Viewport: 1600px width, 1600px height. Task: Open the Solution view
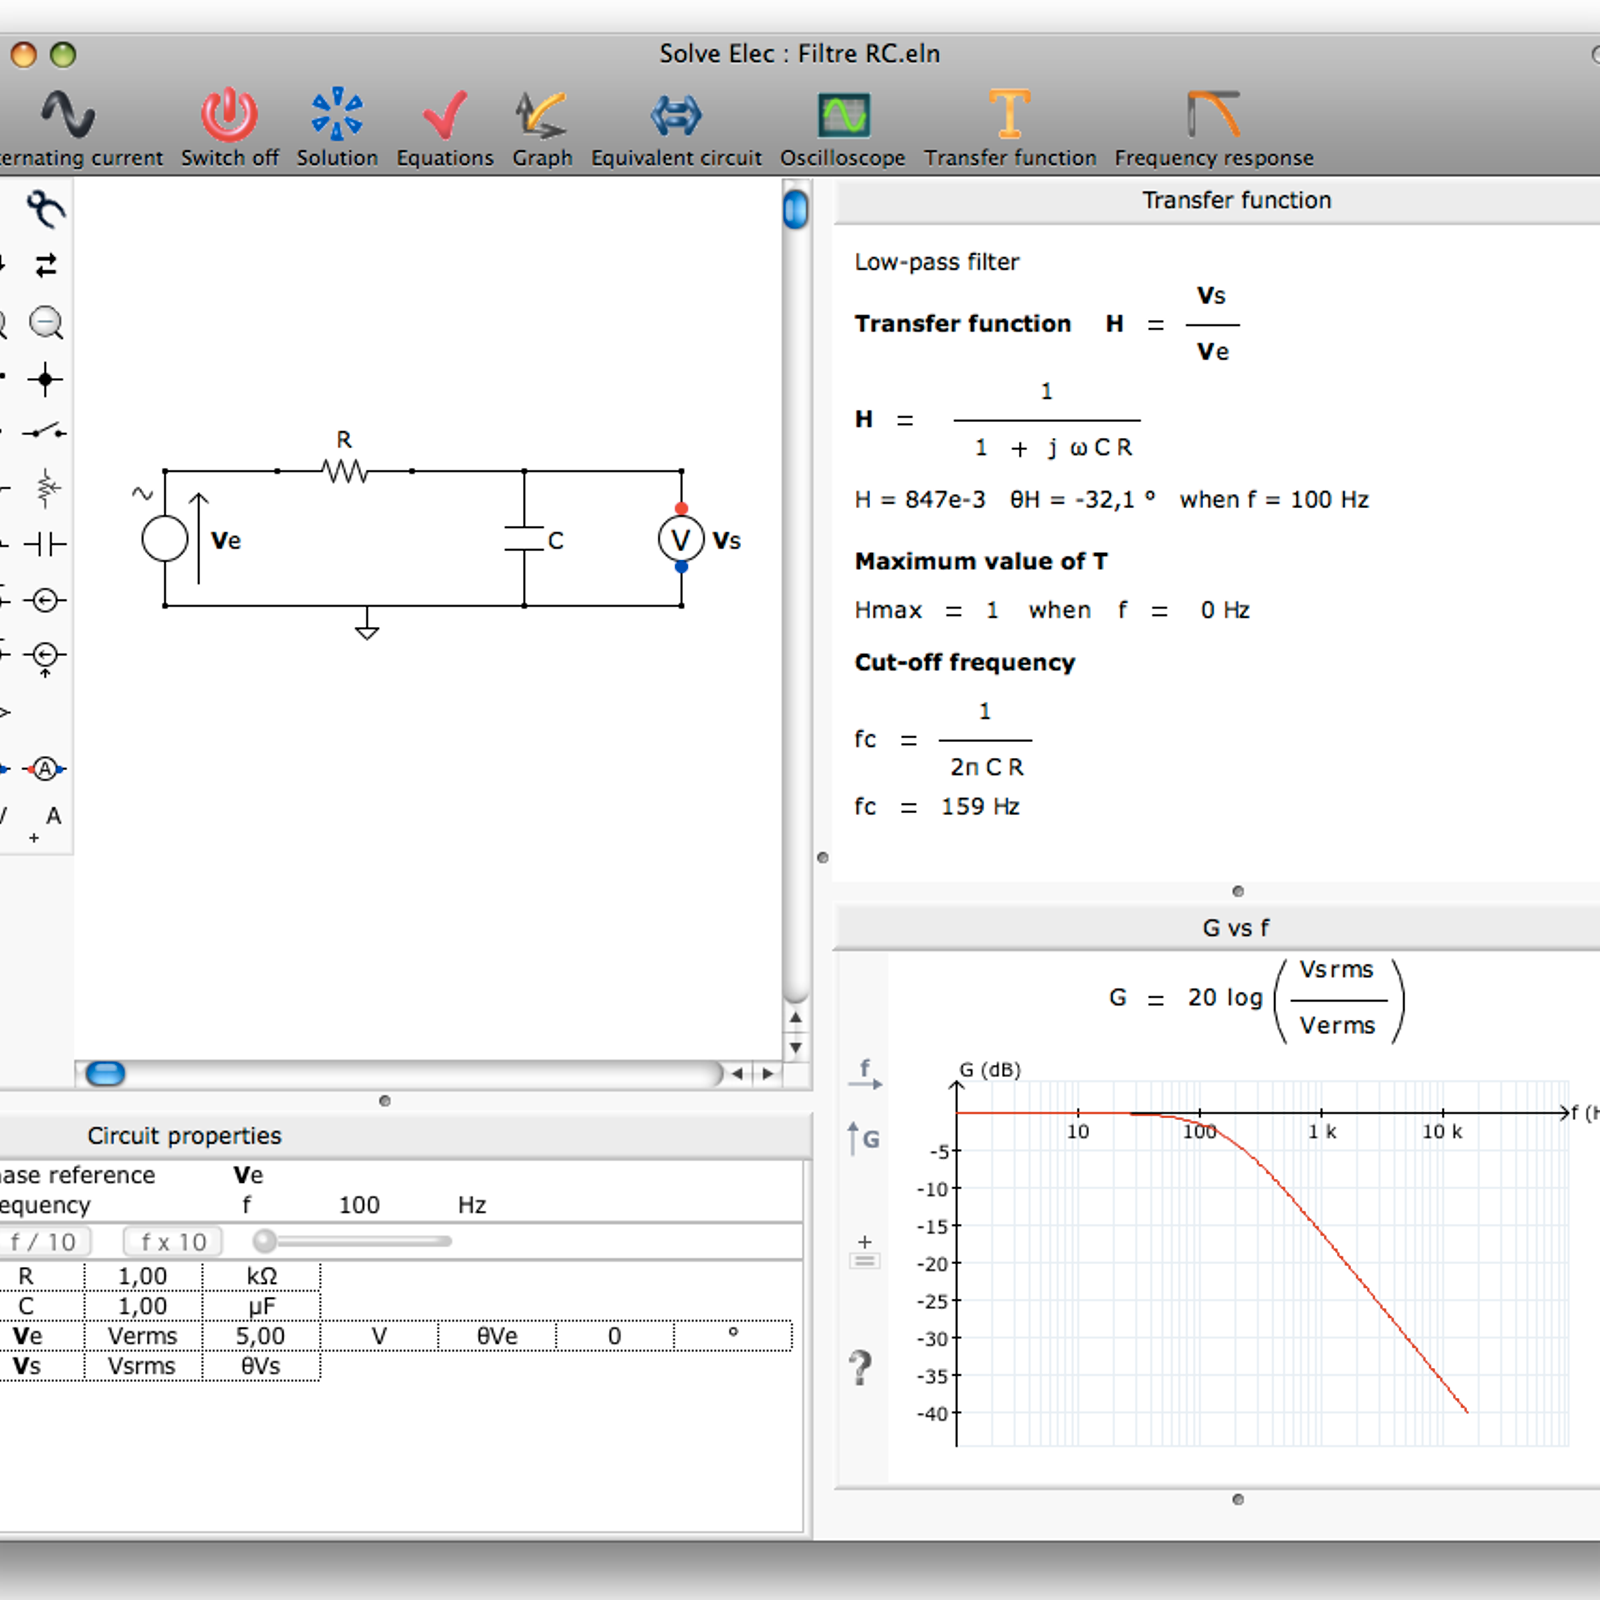[337, 115]
